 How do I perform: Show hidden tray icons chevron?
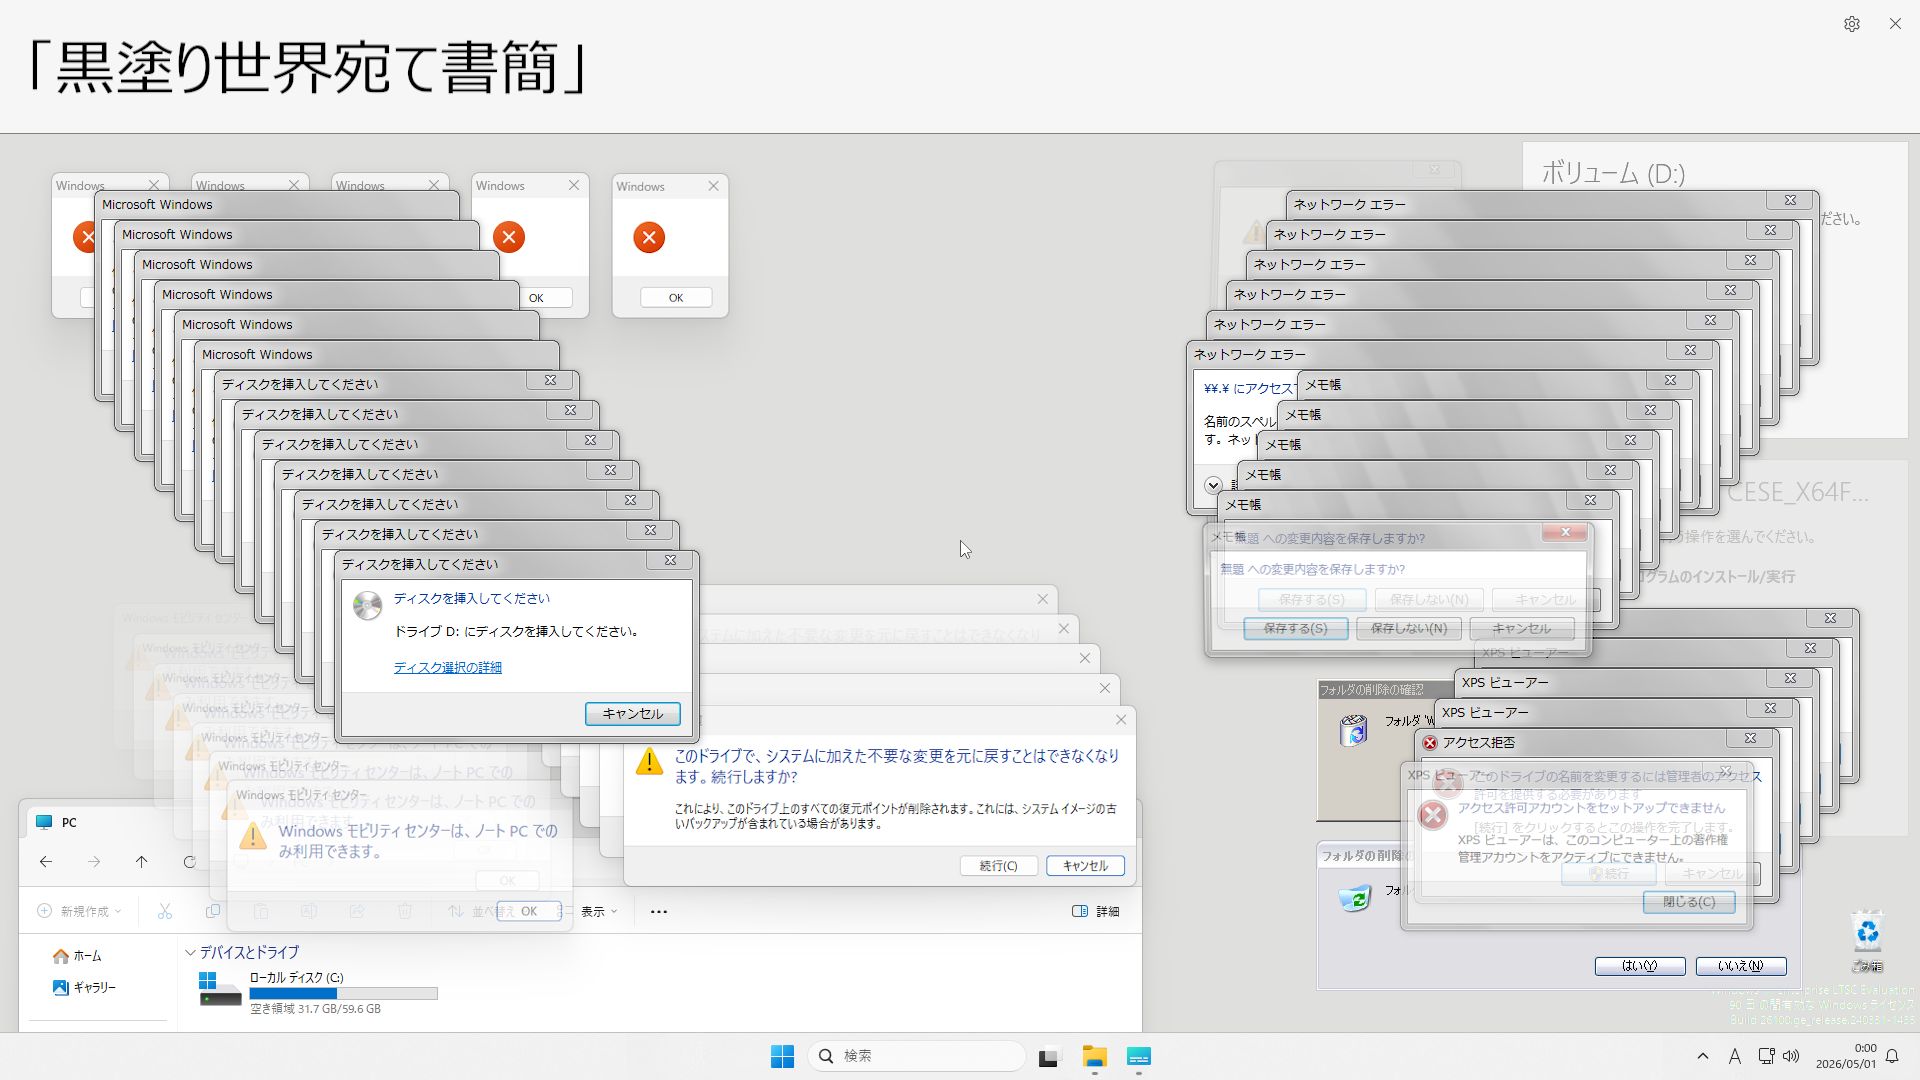pos(1703,1056)
